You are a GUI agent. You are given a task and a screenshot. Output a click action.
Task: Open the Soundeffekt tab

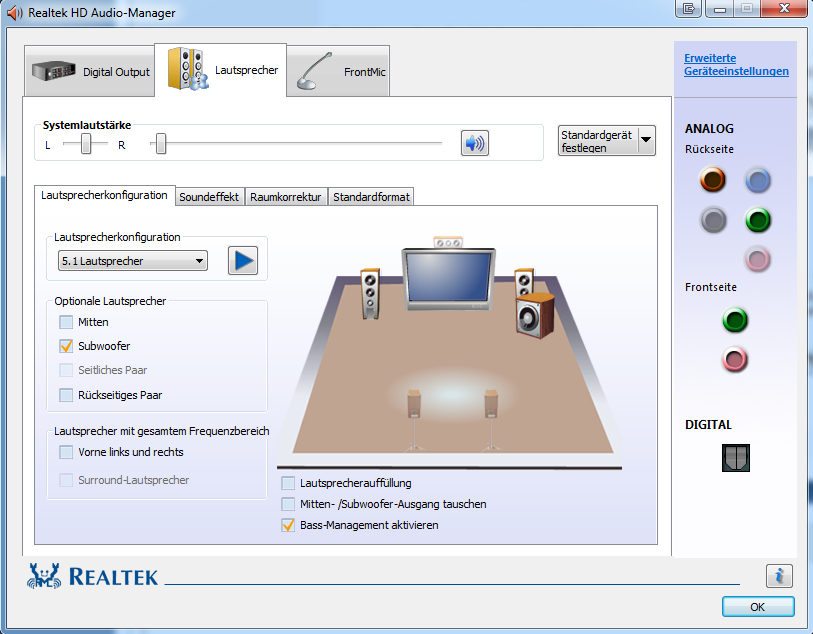pos(209,197)
